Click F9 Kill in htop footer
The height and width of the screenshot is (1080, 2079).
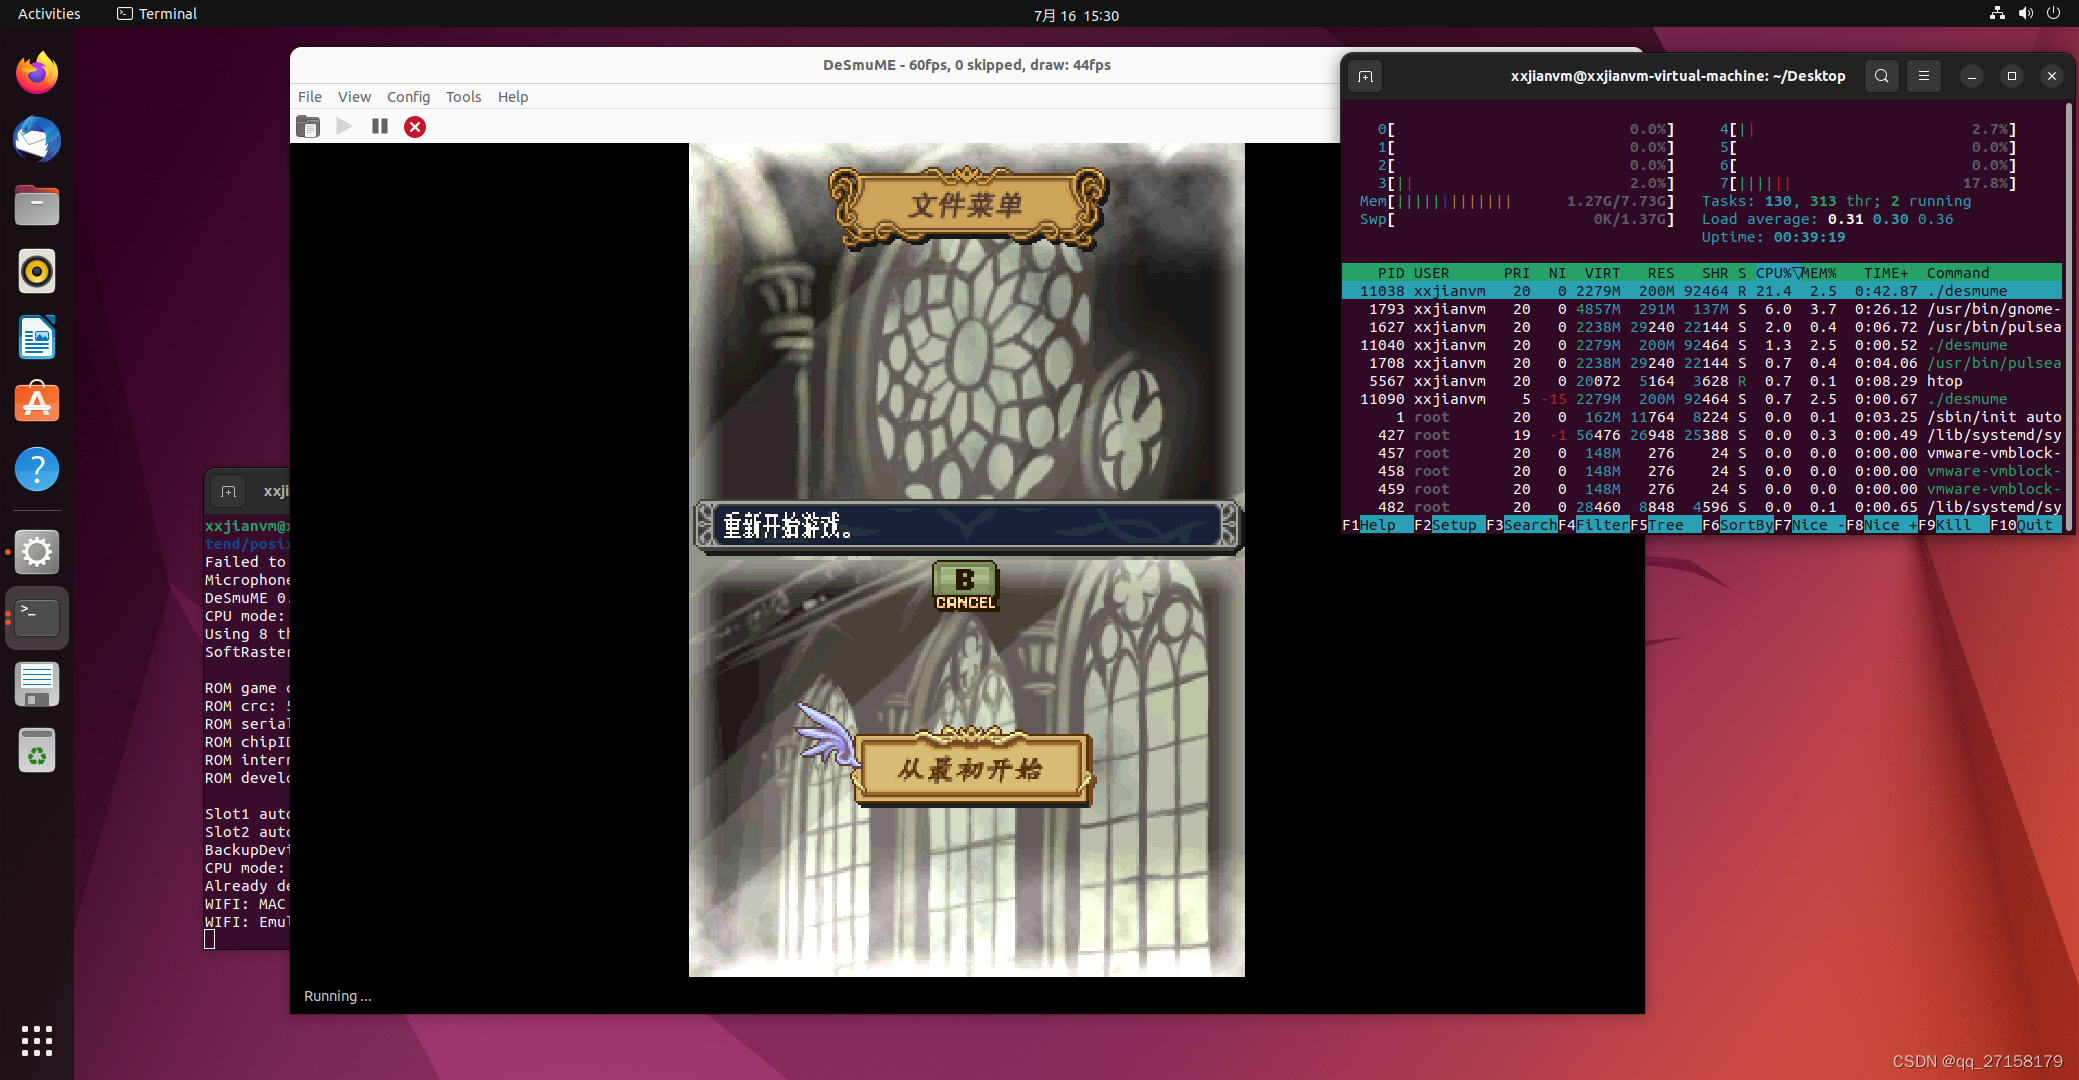(1953, 525)
